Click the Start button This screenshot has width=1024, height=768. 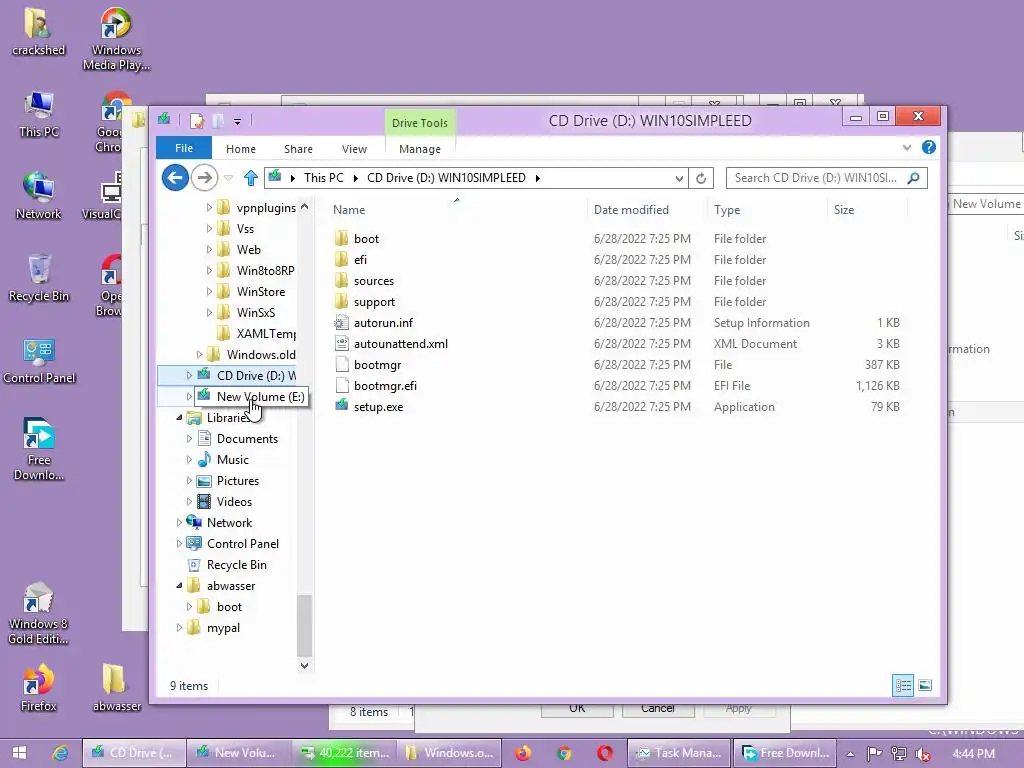(19, 753)
